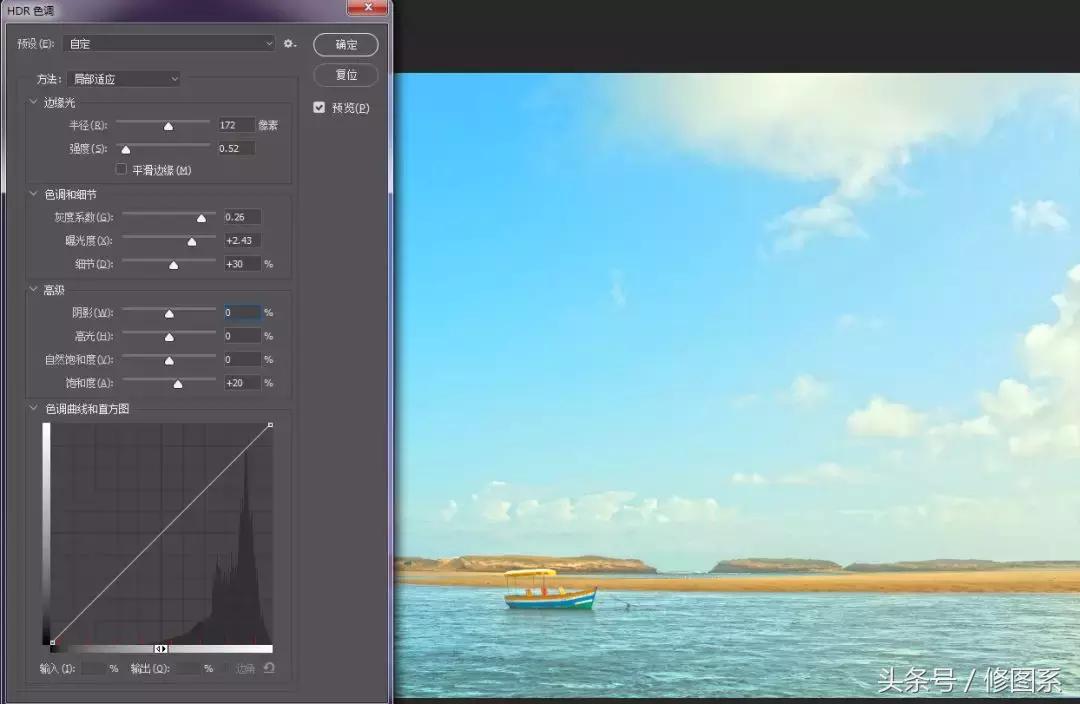Click the 确定 button
The width and height of the screenshot is (1080, 704).
click(346, 45)
